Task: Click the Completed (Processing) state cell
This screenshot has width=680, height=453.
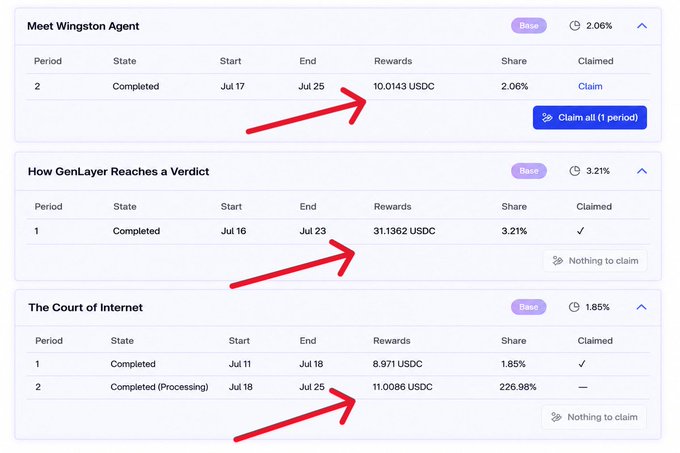Action: tap(159, 387)
